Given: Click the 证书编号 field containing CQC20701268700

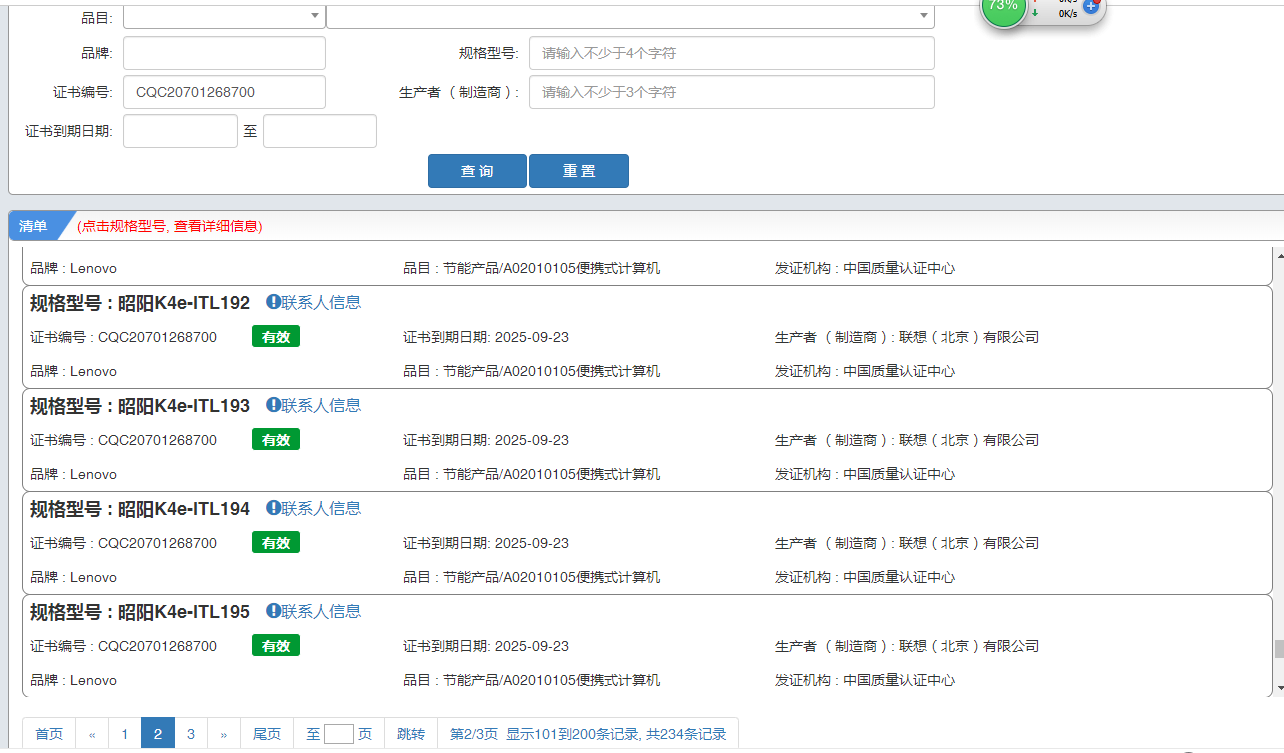Looking at the screenshot, I should click(224, 92).
